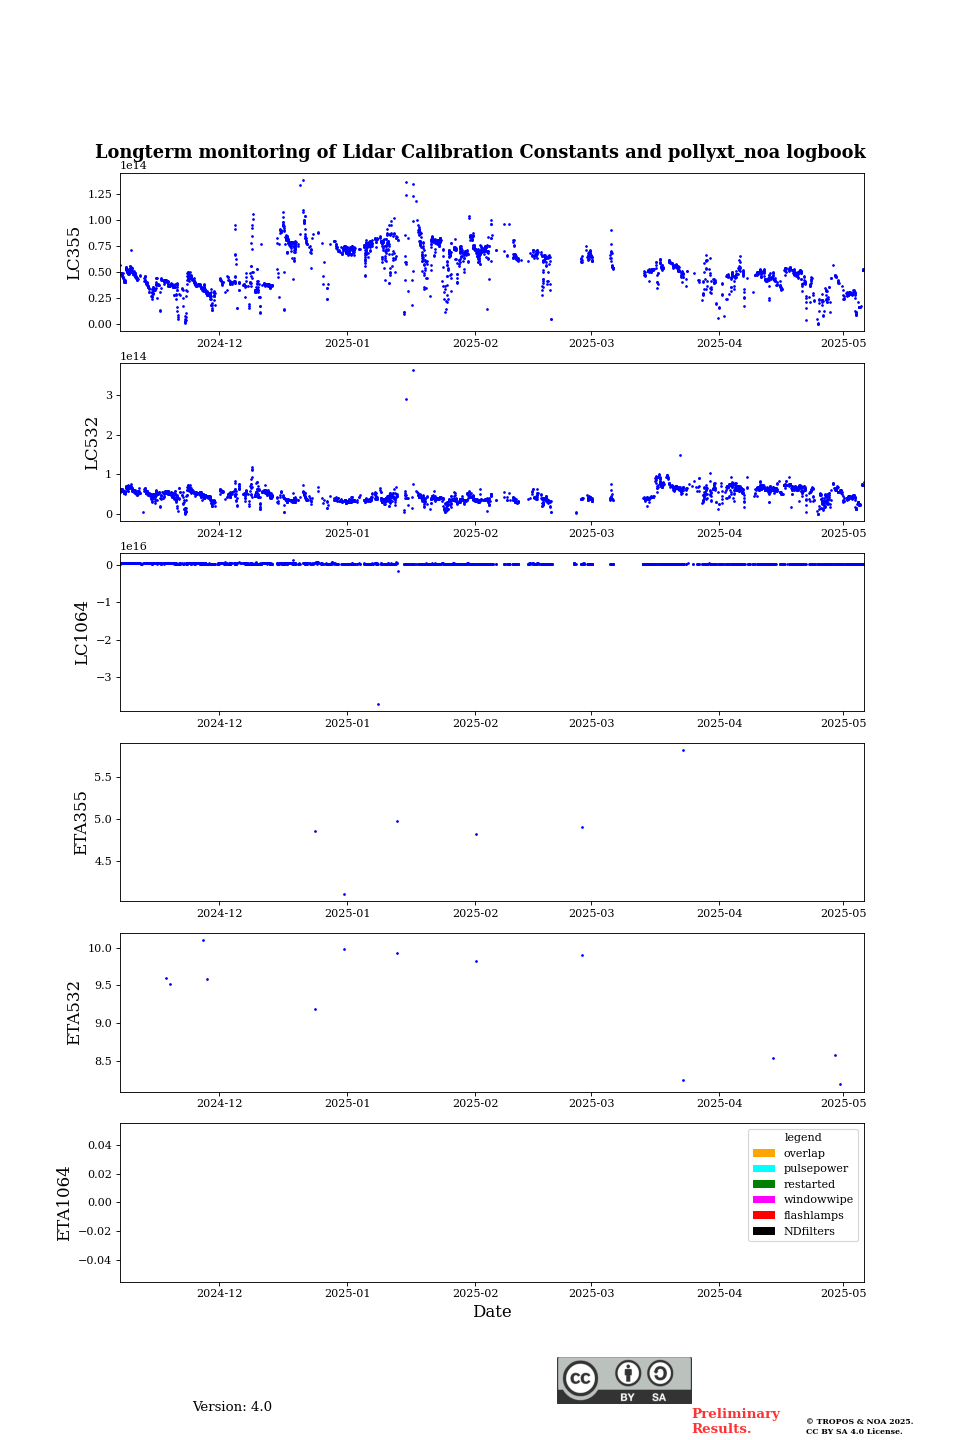The image size is (960, 1440).
Task: Click the Version 4.0 label
Action: point(232,1407)
